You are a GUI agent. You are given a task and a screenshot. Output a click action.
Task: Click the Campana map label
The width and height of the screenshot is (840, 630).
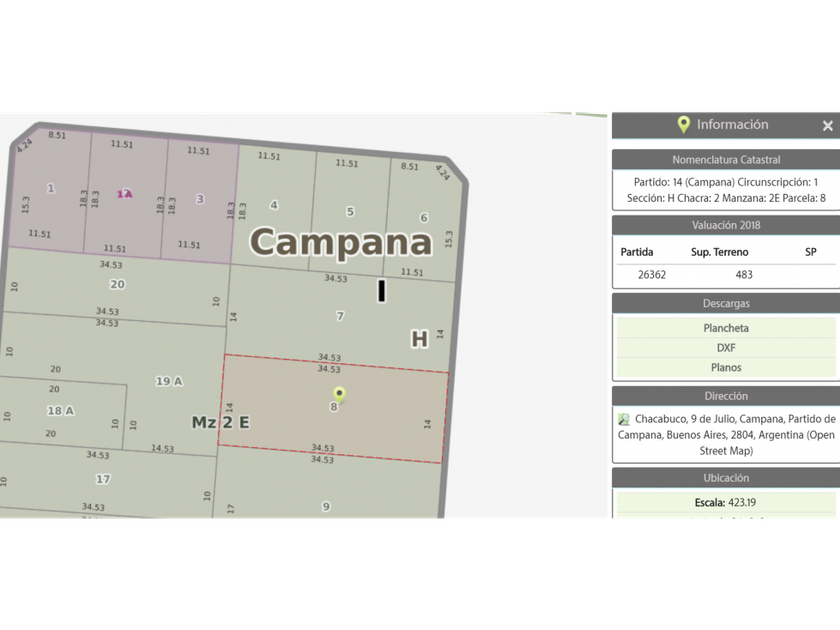pos(341,243)
